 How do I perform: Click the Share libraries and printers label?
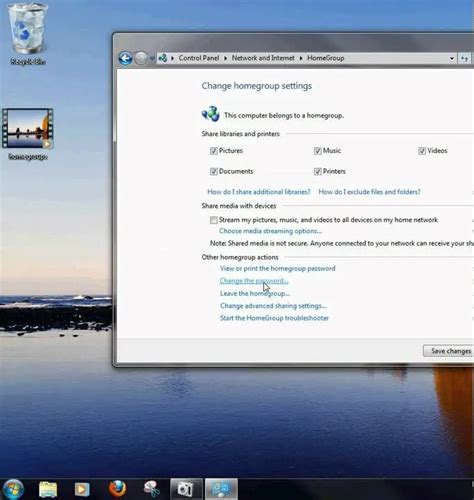tap(240, 134)
